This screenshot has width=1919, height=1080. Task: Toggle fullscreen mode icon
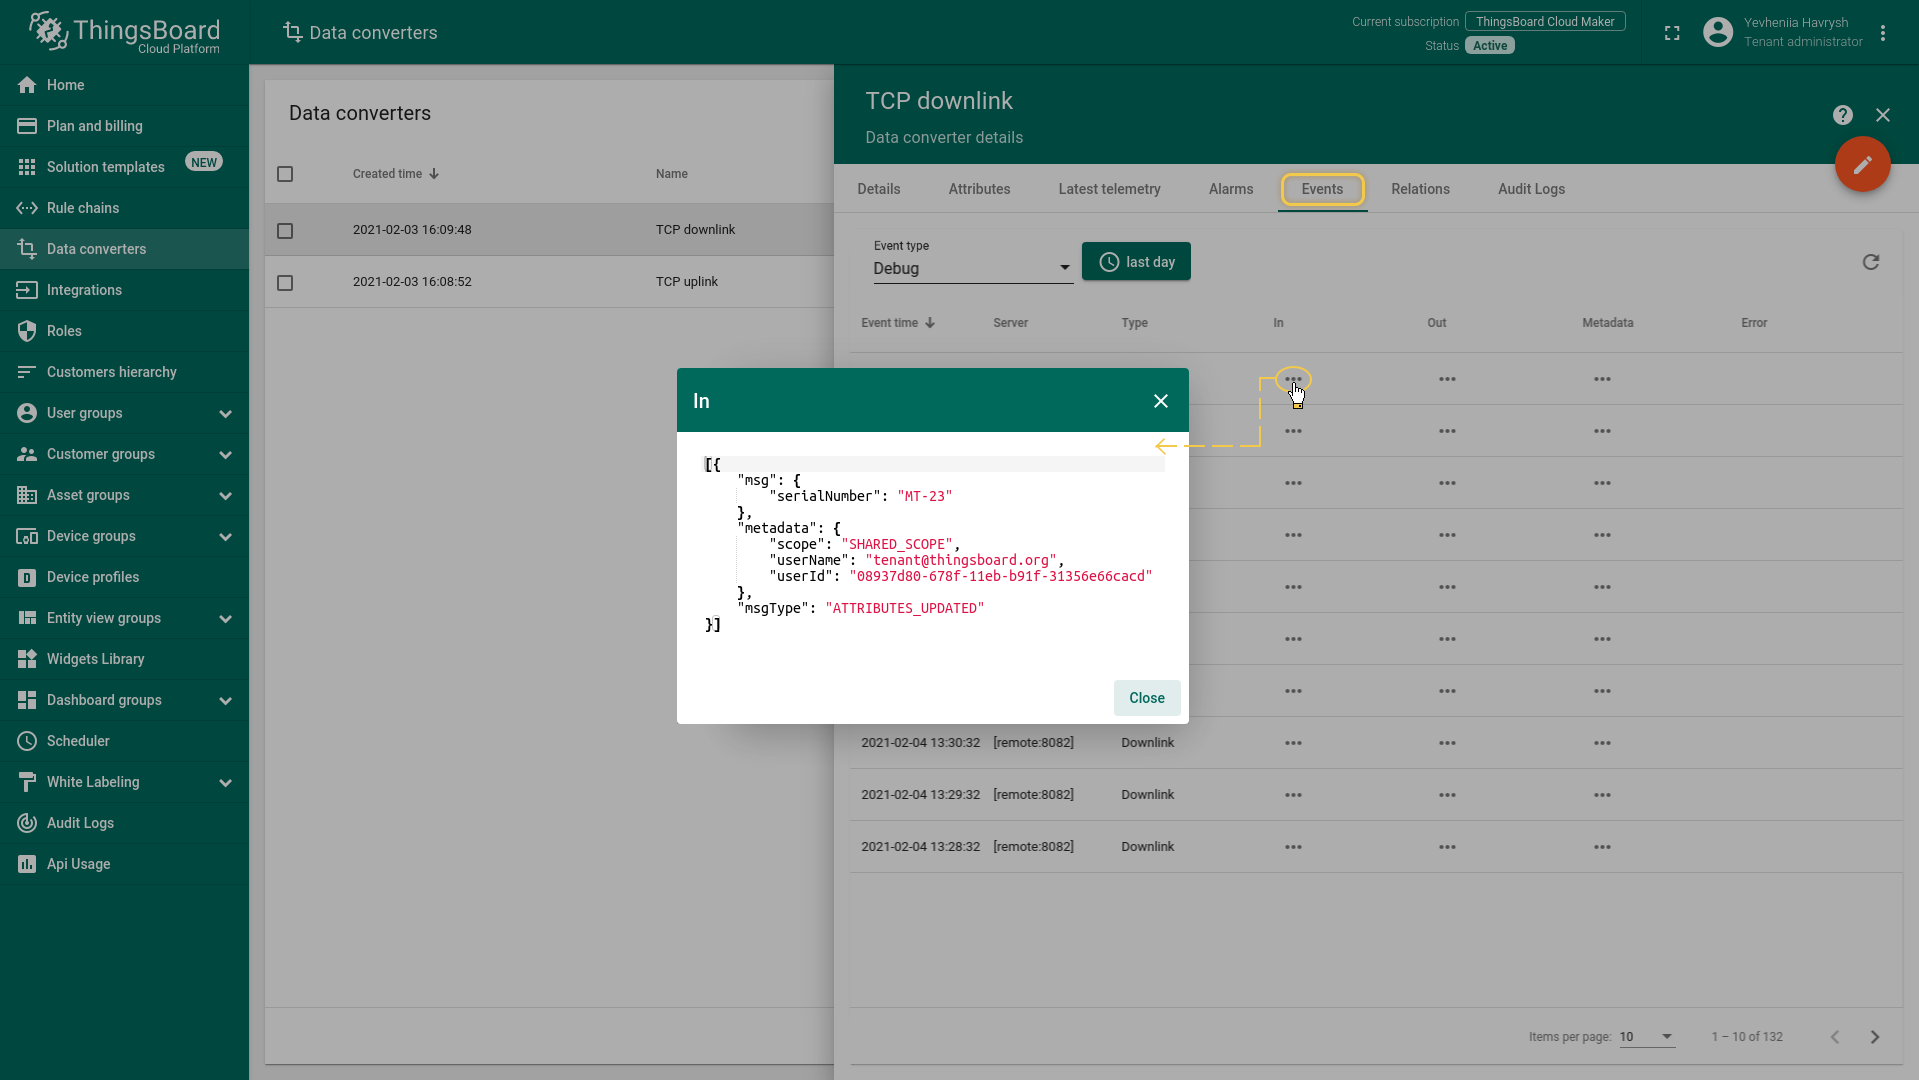click(1671, 33)
